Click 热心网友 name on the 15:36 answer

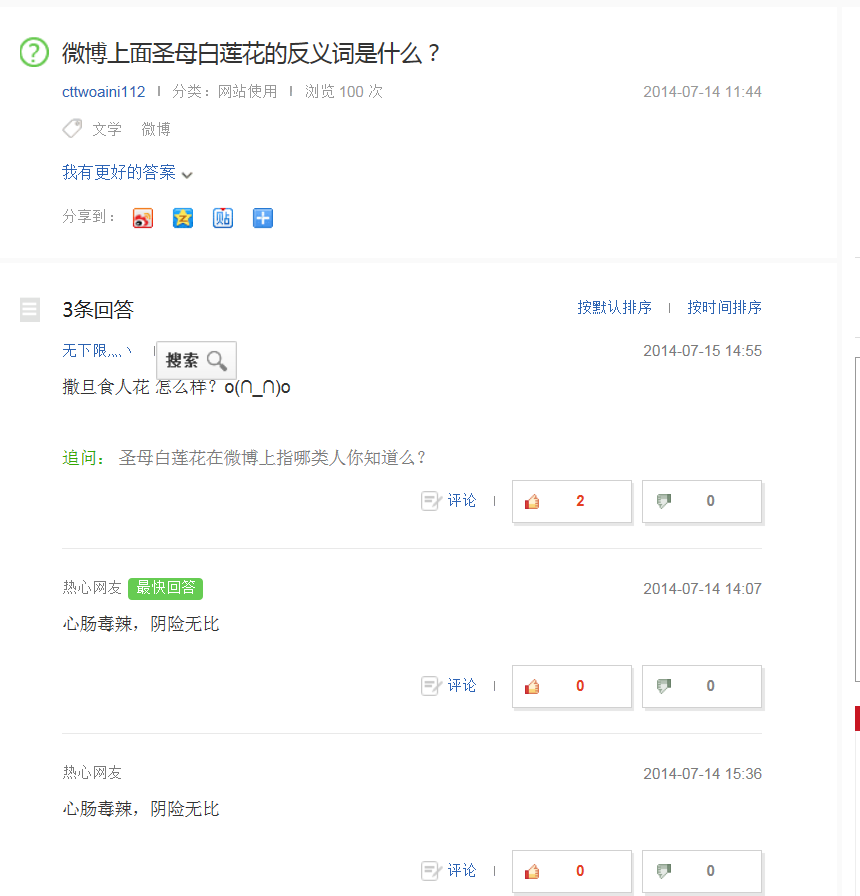tap(92, 773)
